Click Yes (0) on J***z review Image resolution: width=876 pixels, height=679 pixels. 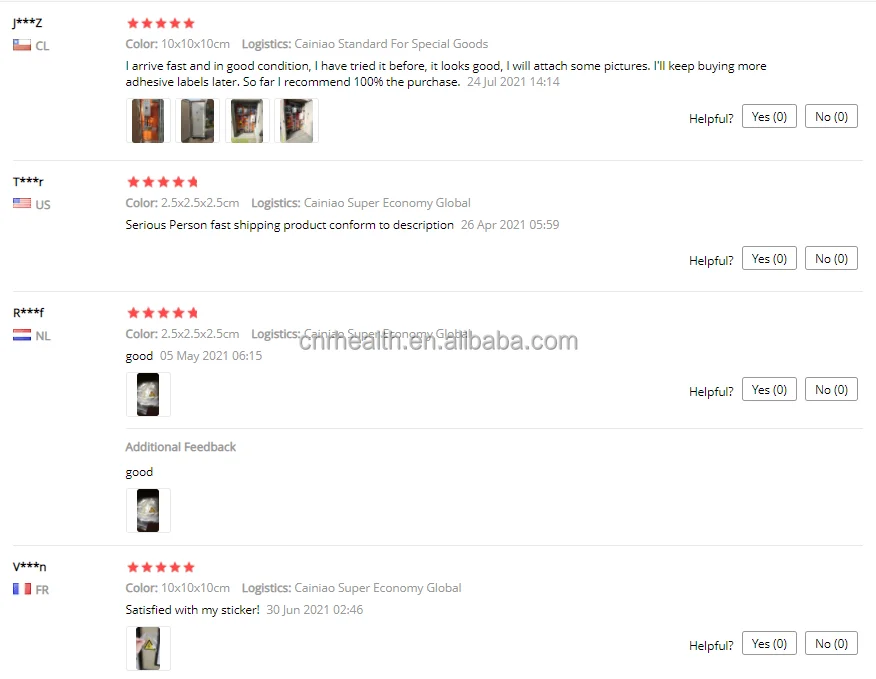(769, 116)
